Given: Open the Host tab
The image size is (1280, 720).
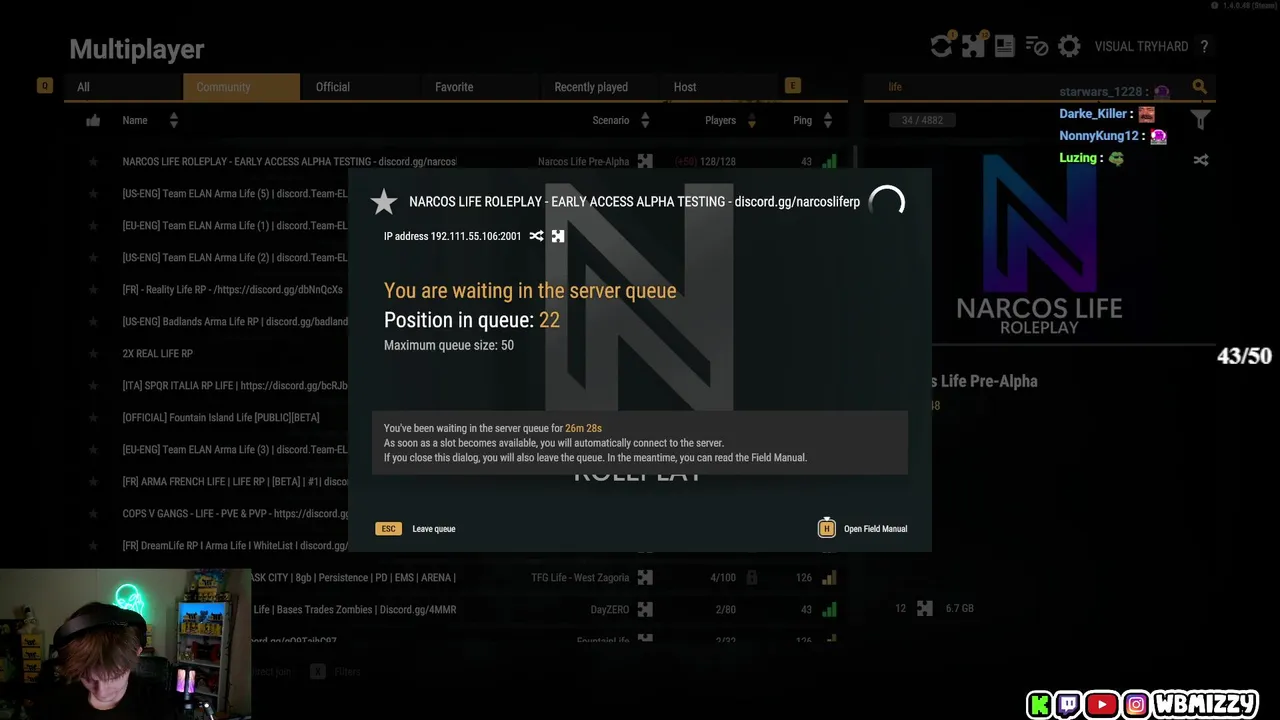Looking at the screenshot, I should [x=717, y=87].
